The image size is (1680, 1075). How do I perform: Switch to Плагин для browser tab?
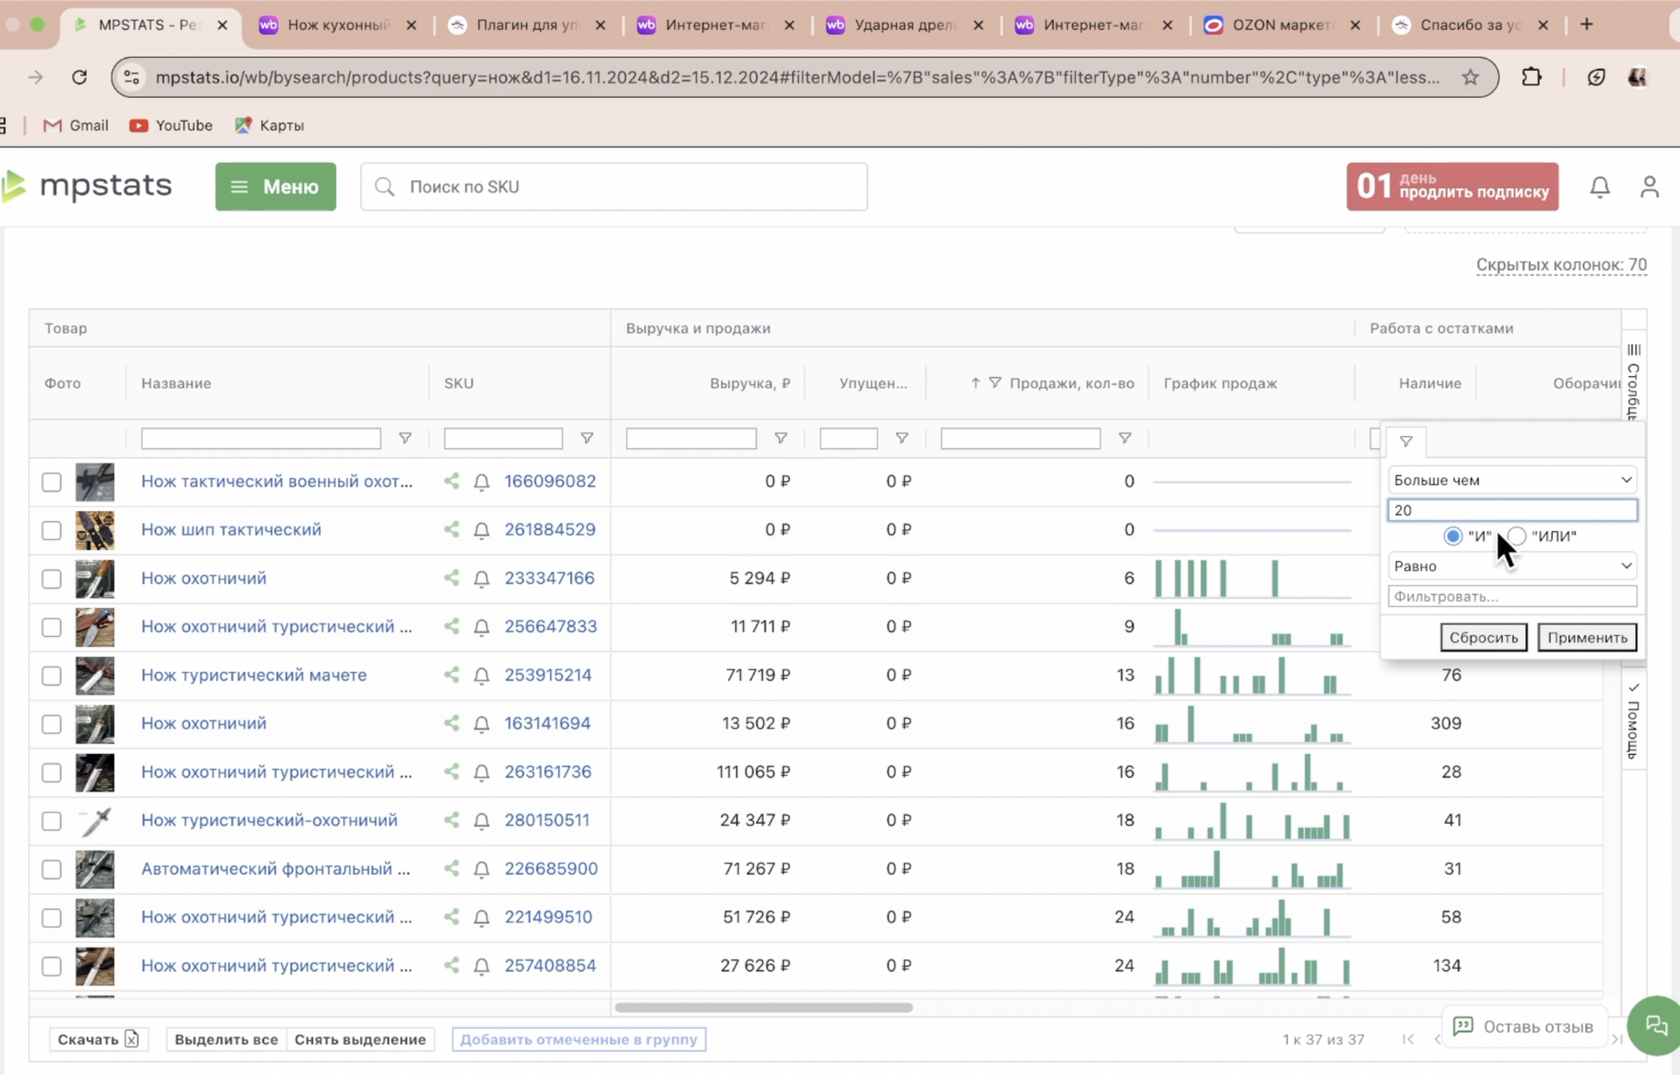click(527, 25)
